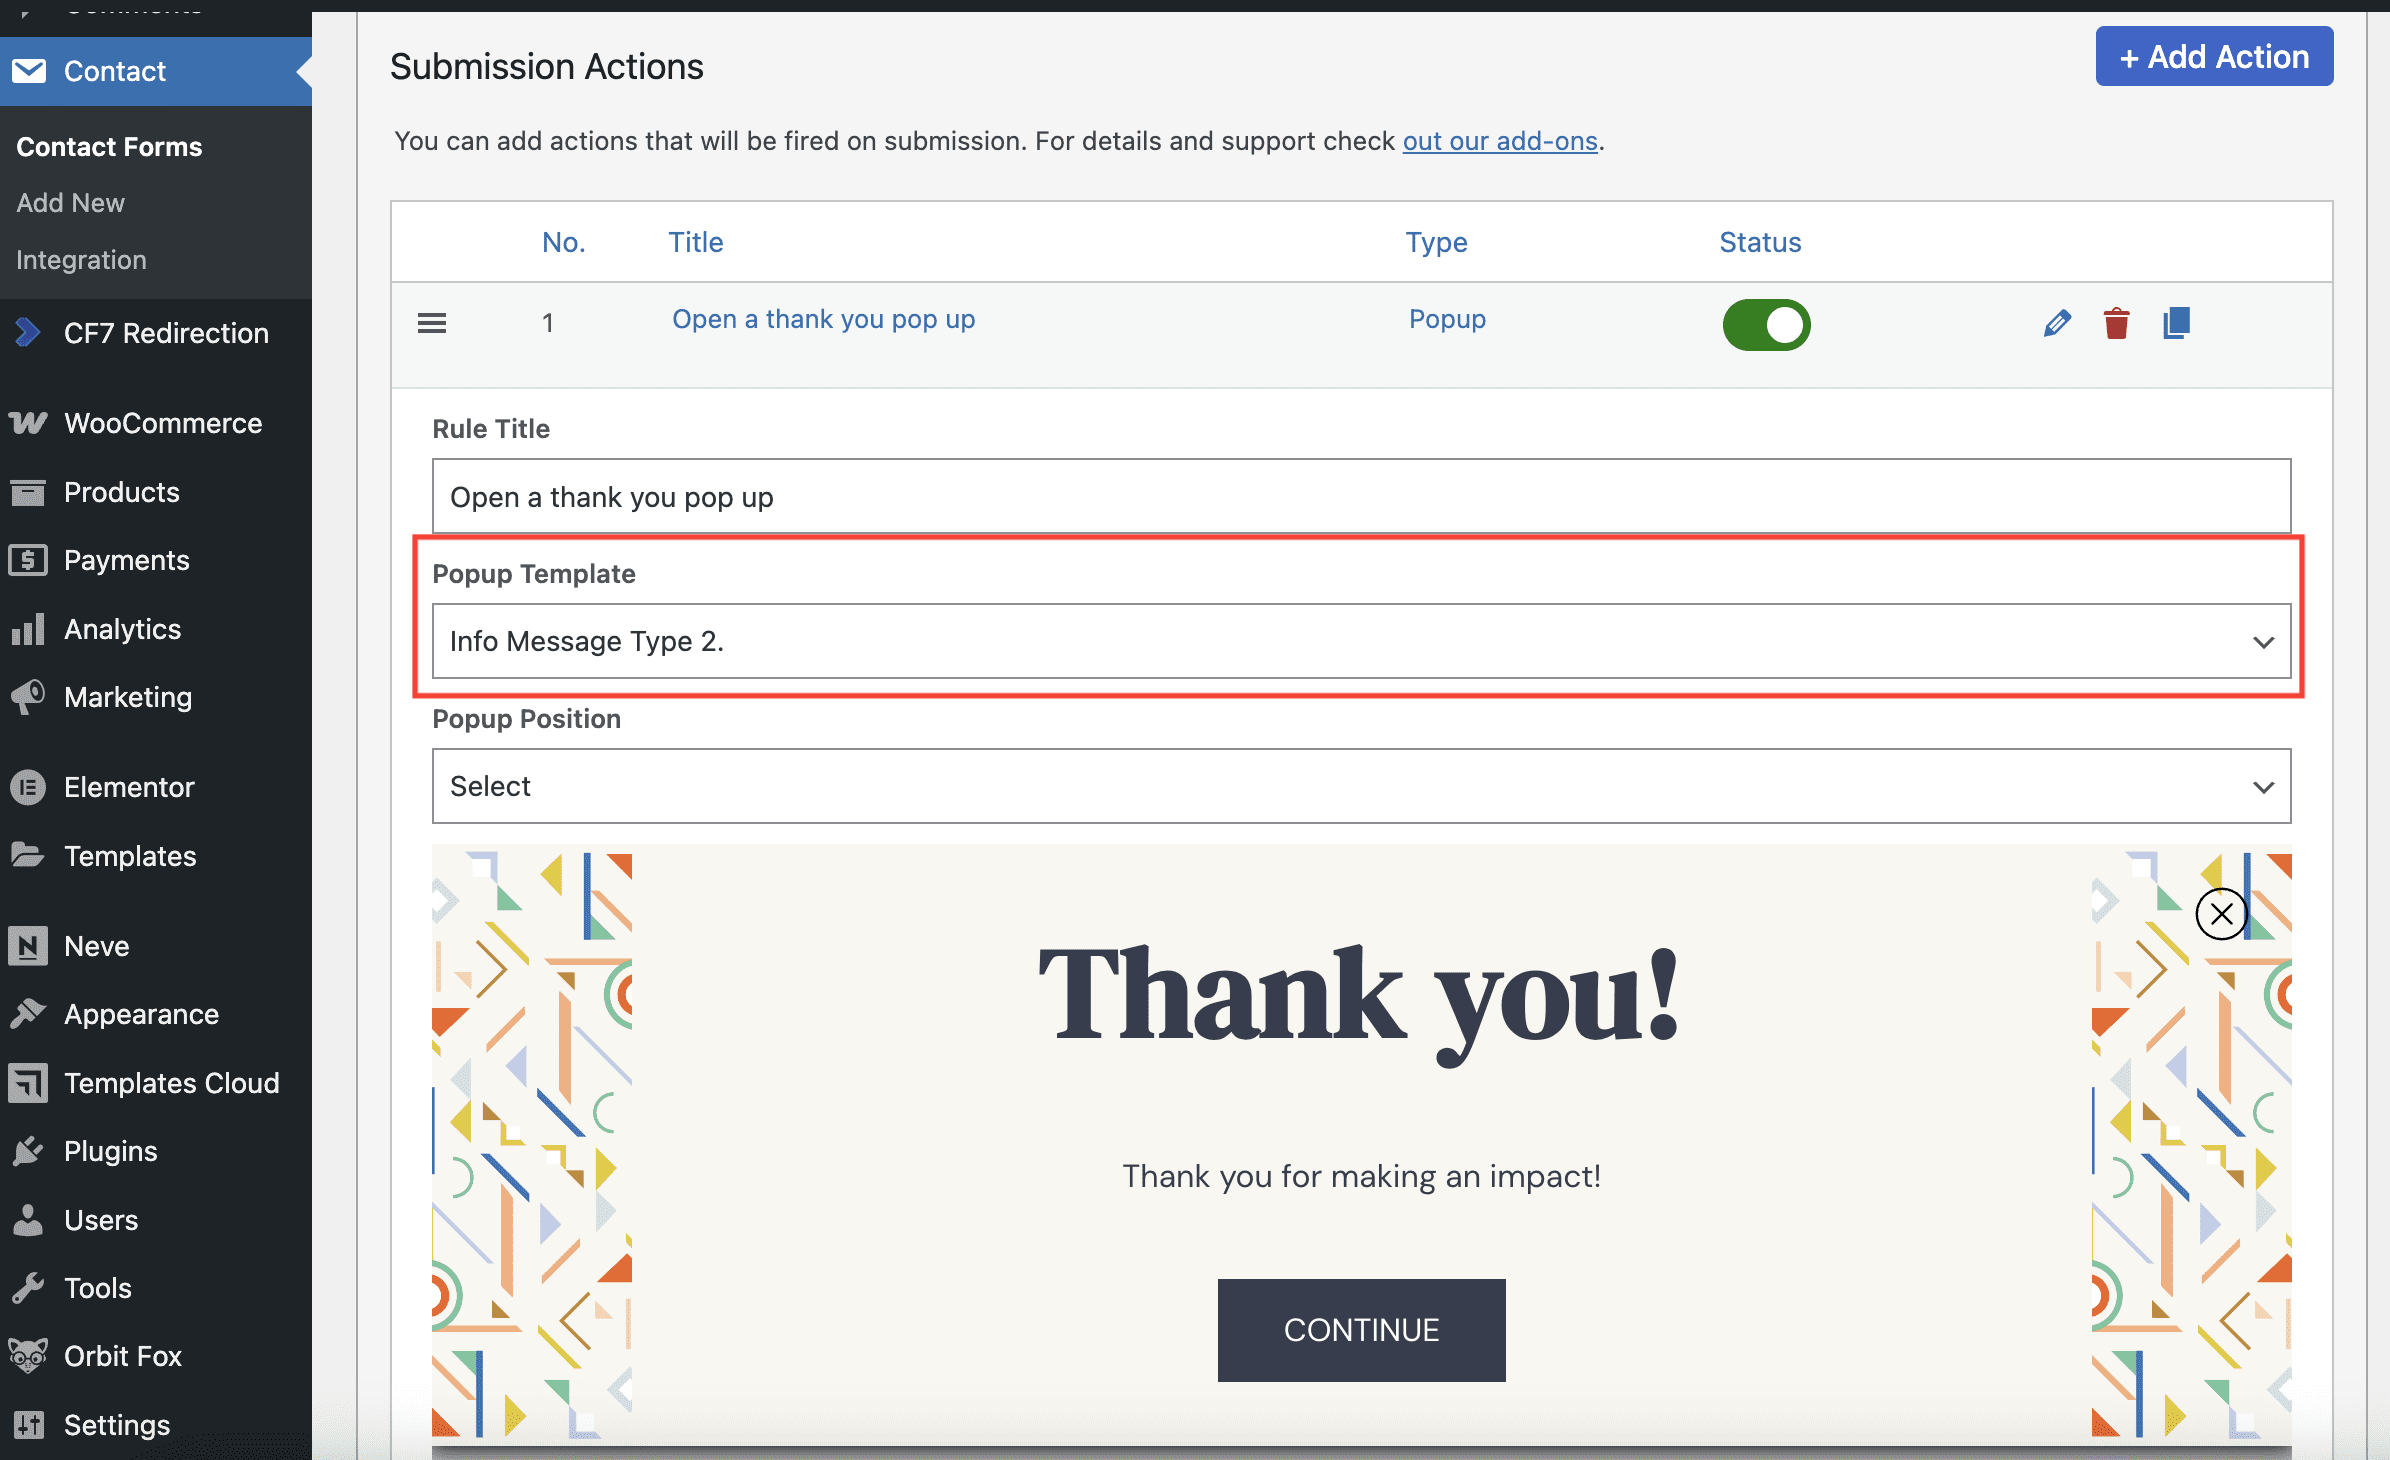Open WooCommerce from the sidebar icon
2390x1460 pixels.
tap(28, 423)
